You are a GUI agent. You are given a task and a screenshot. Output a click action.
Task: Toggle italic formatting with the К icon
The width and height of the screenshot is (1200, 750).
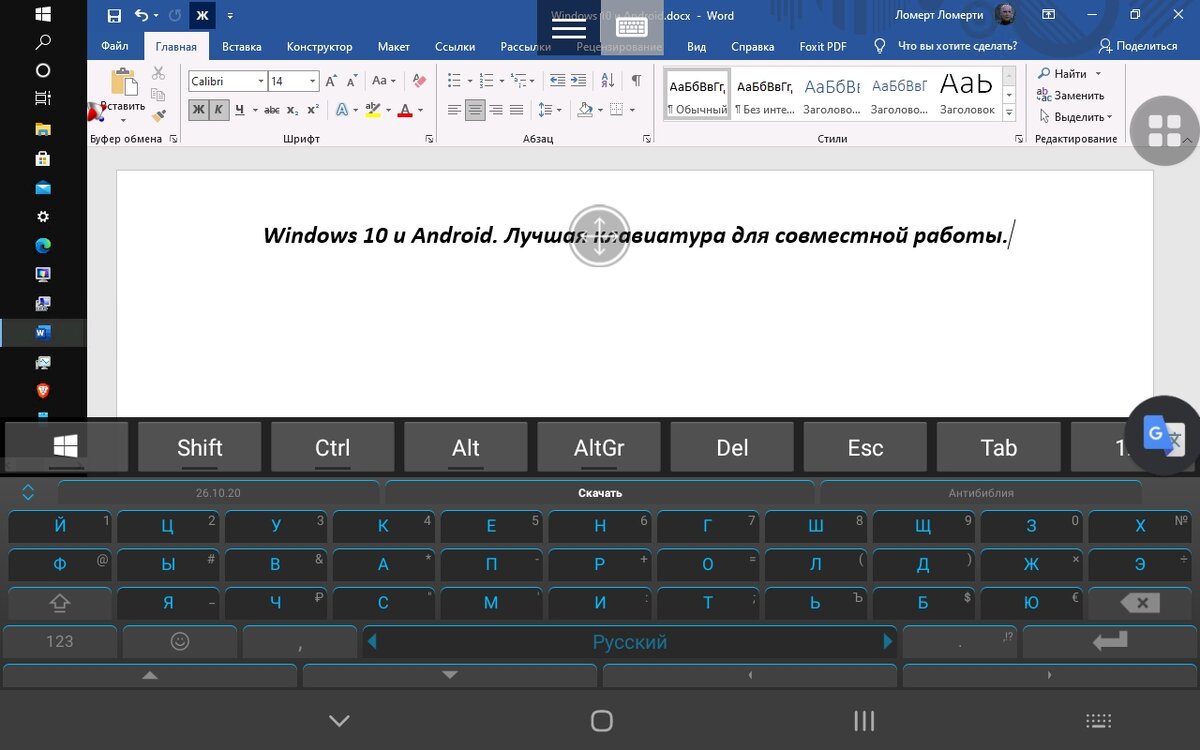(x=218, y=109)
